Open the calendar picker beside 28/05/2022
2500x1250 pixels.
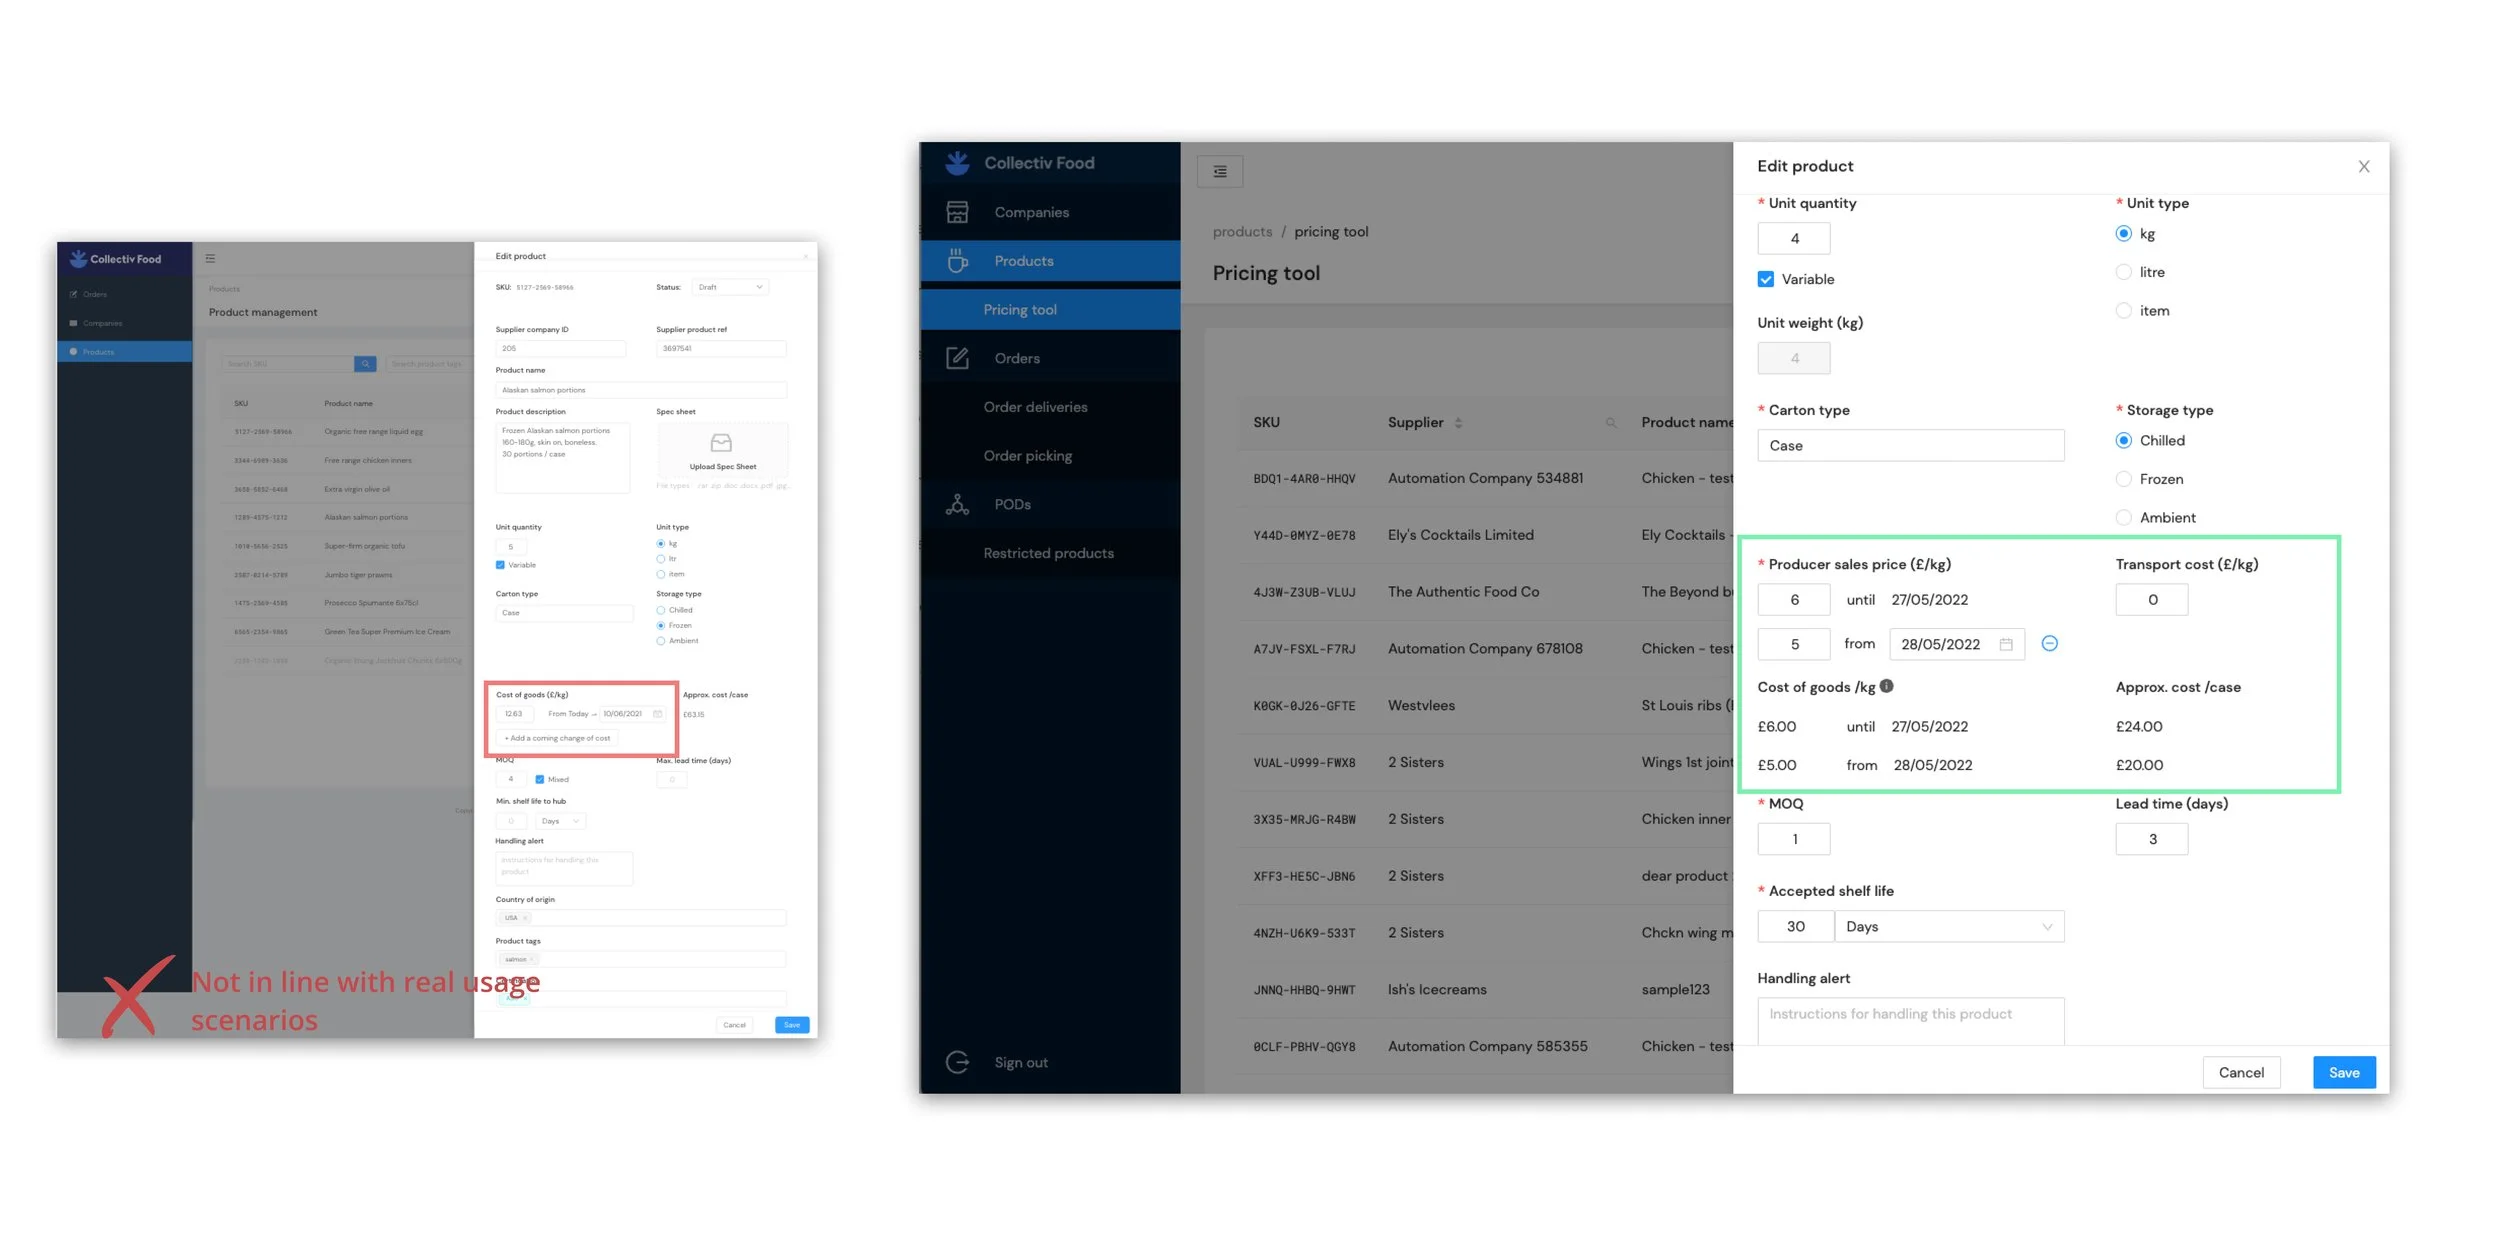2008,644
